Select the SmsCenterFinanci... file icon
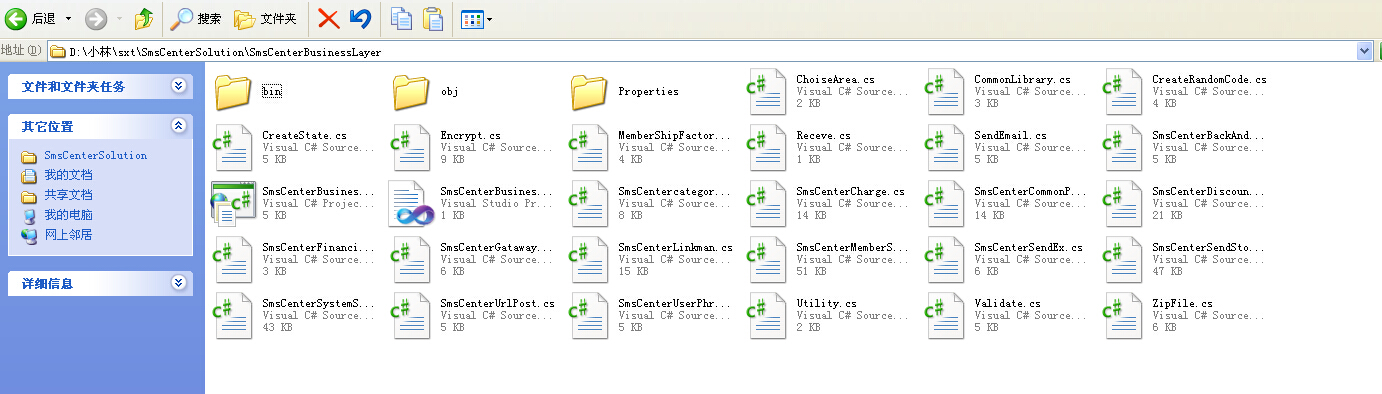Image resolution: width=1382 pixels, height=394 pixels. tap(232, 259)
